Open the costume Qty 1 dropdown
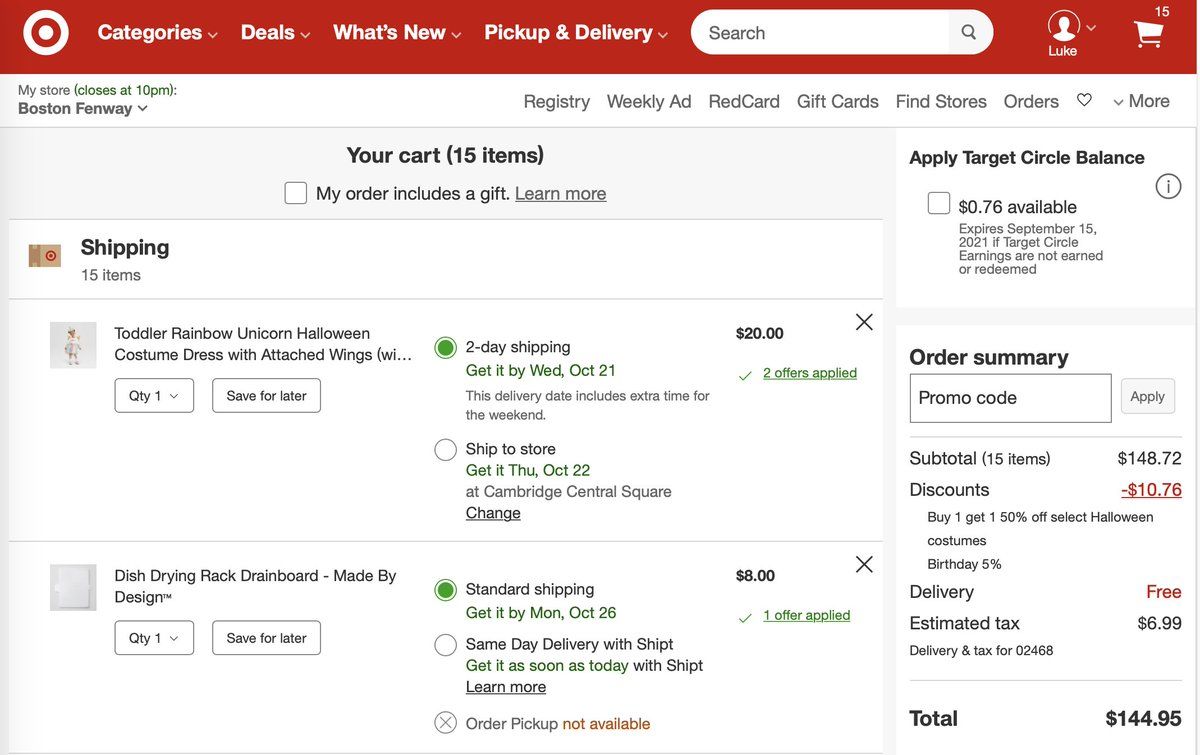 [154, 396]
